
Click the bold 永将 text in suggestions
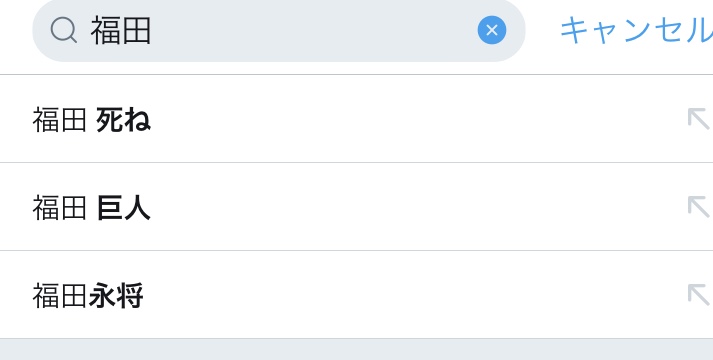116,296
